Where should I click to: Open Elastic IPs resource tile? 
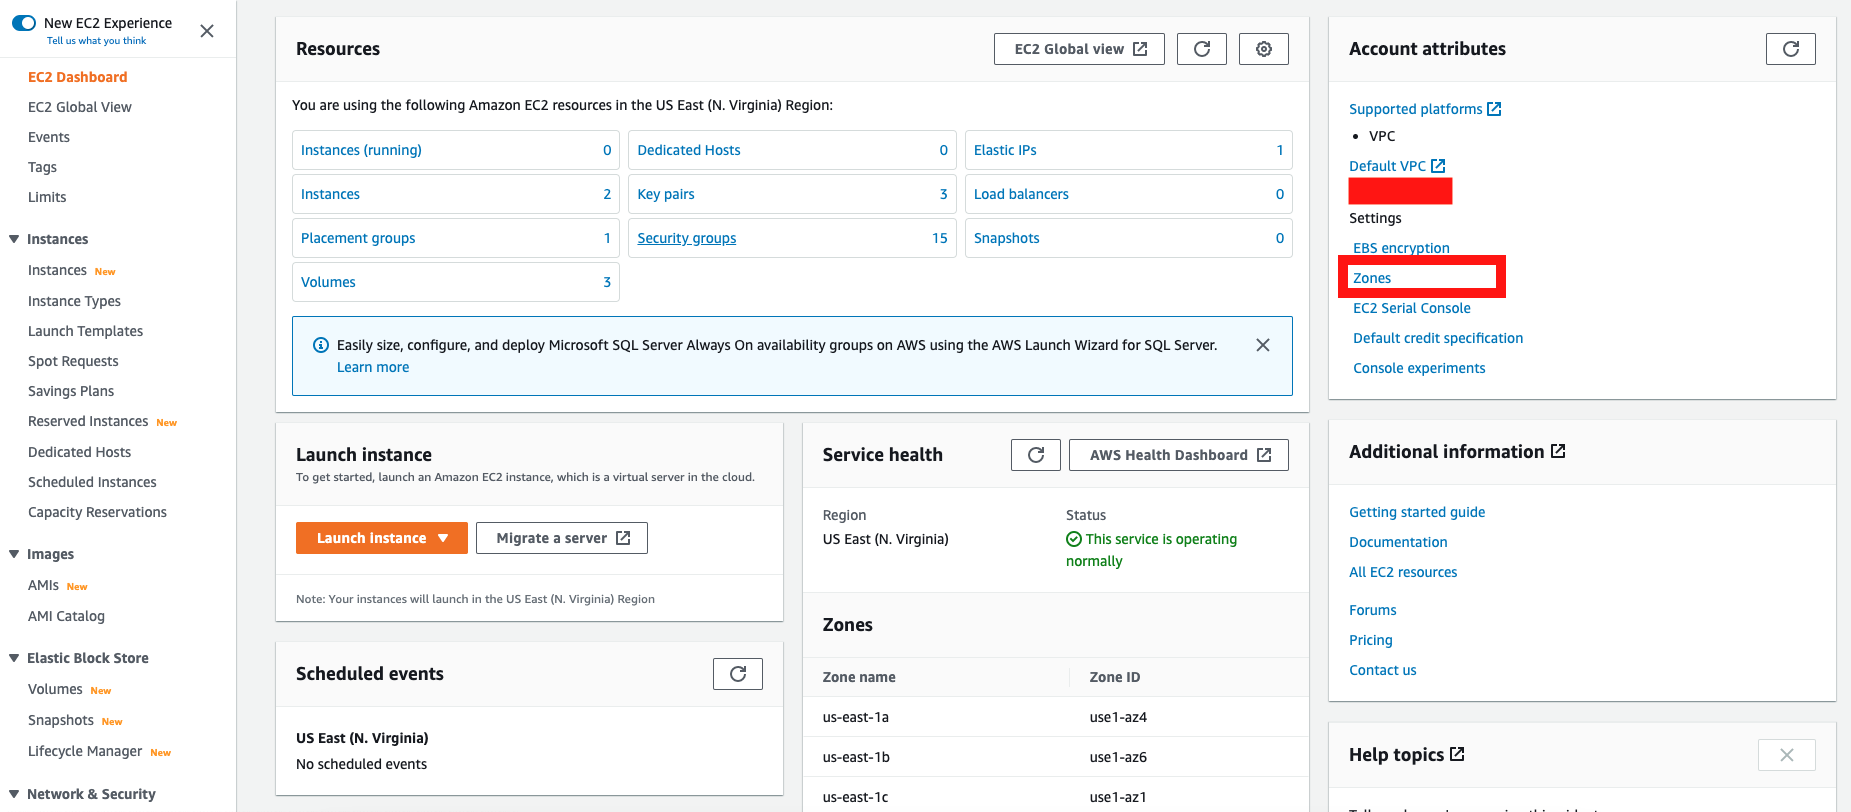point(1128,150)
